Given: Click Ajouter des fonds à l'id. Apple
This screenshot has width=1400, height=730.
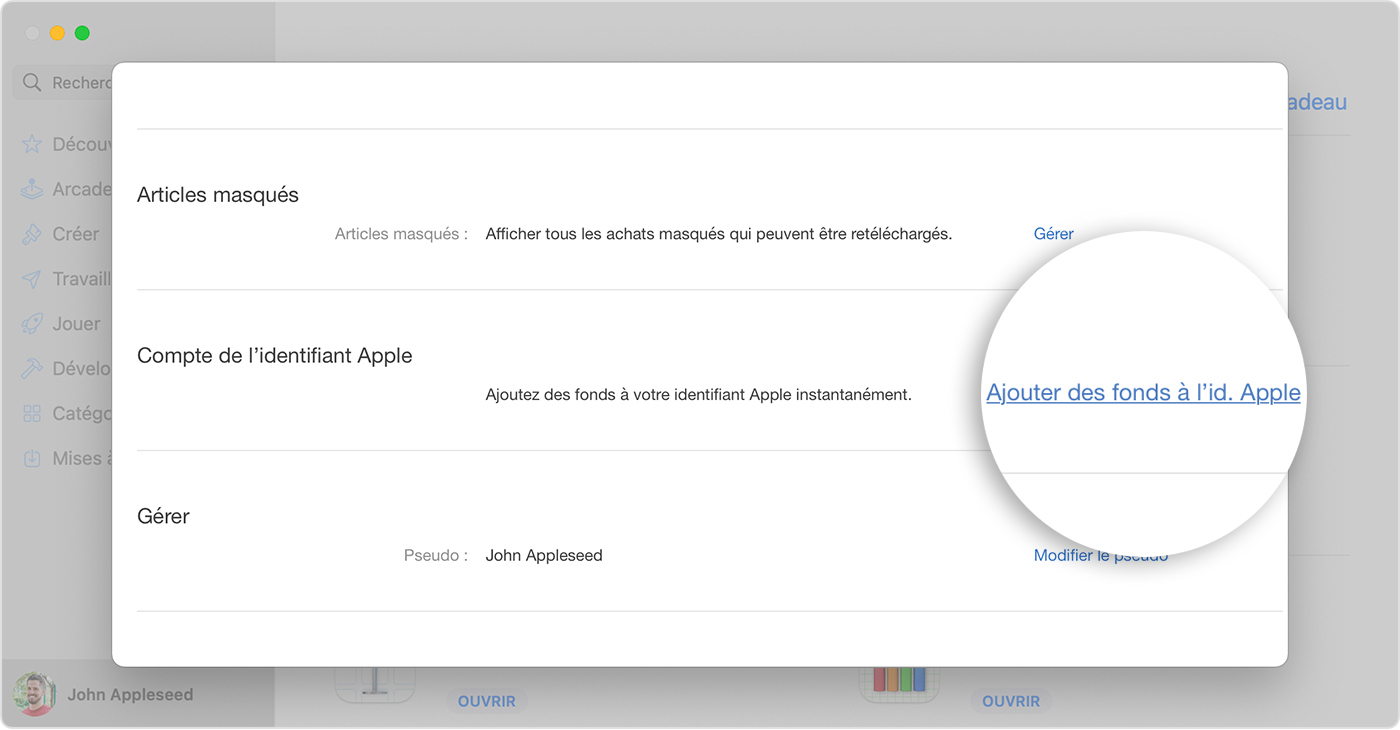Looking at the screenshot, I should point(1143,393).
